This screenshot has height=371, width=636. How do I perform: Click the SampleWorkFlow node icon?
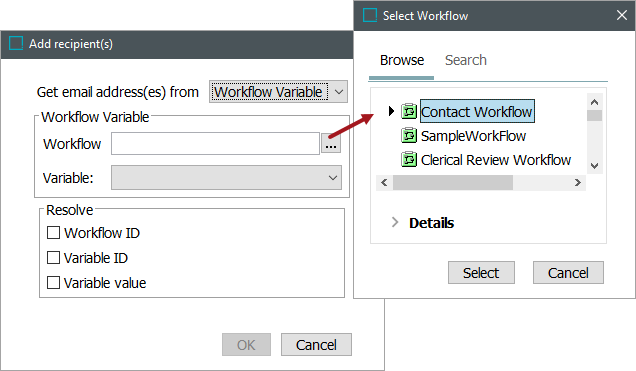[x=409, y=135]
